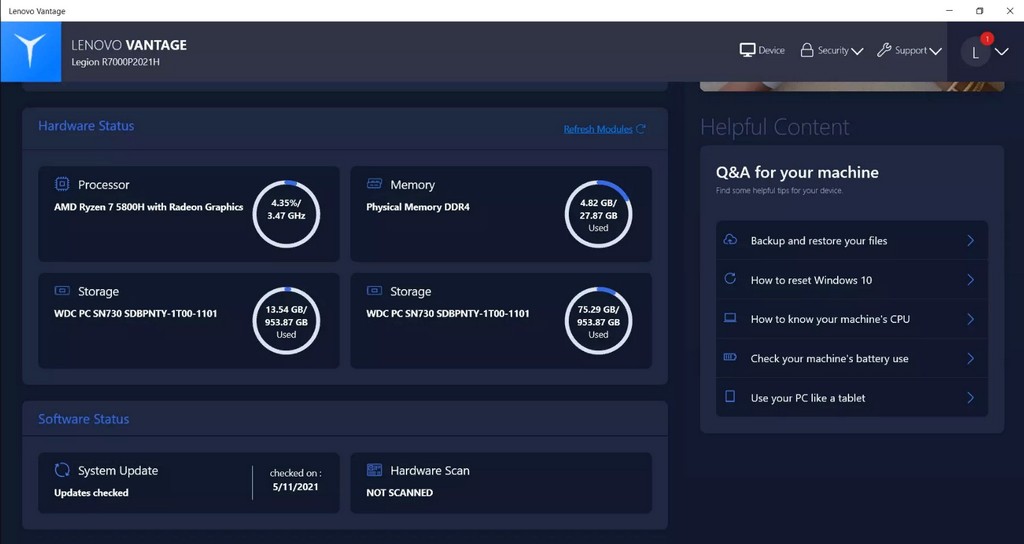
Task: Click the 'Helpful Content' heading
Action: point(775,127)
